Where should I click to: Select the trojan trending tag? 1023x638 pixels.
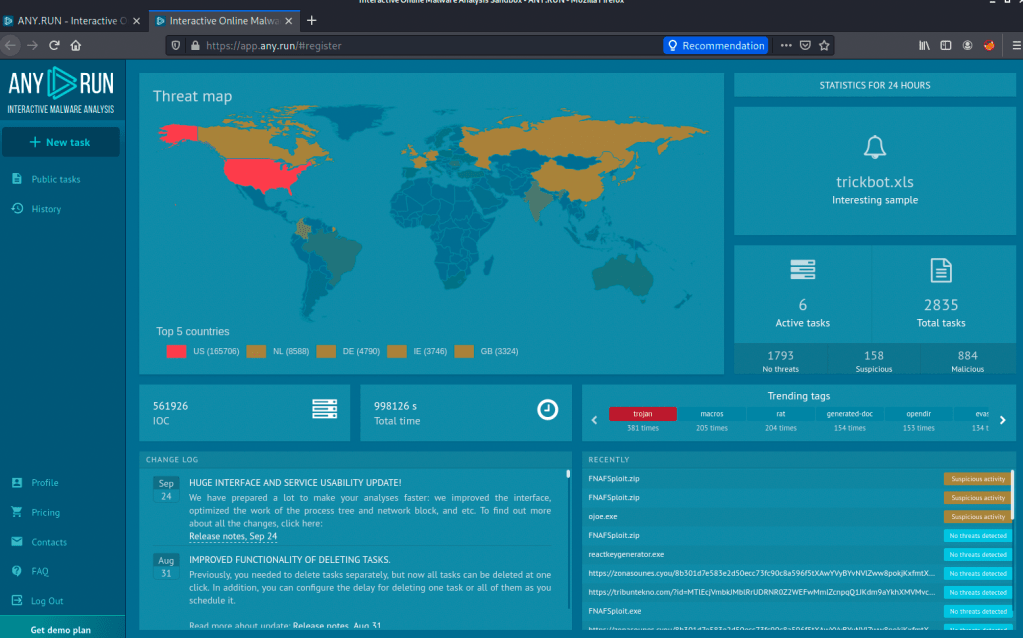[x=642, y=414]
